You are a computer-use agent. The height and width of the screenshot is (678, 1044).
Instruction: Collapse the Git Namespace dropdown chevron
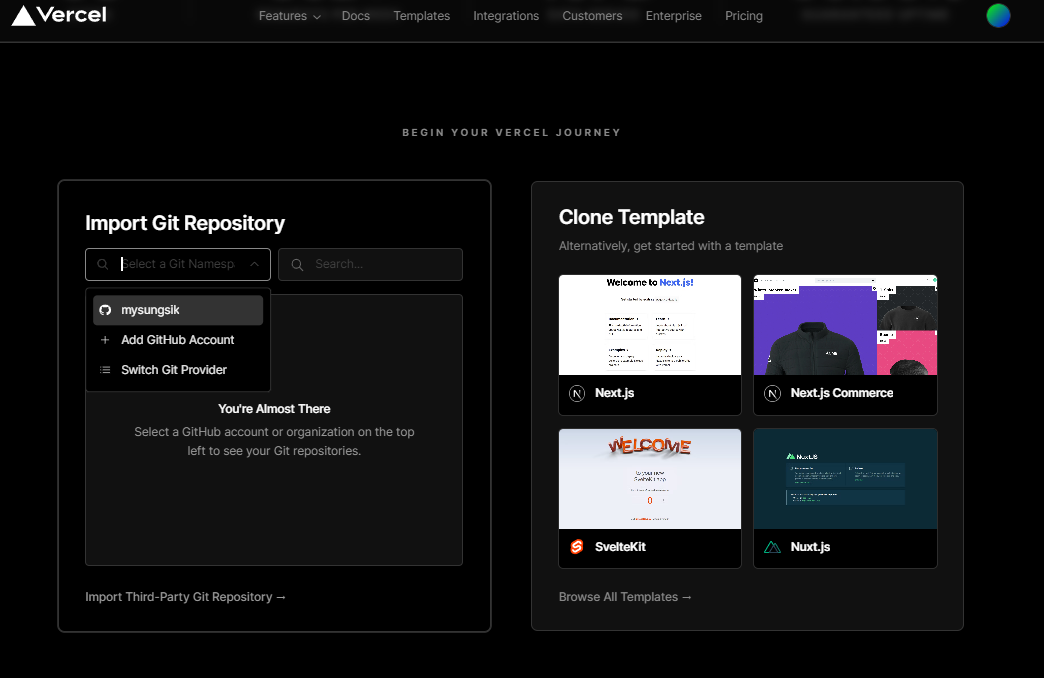[254, 264]
